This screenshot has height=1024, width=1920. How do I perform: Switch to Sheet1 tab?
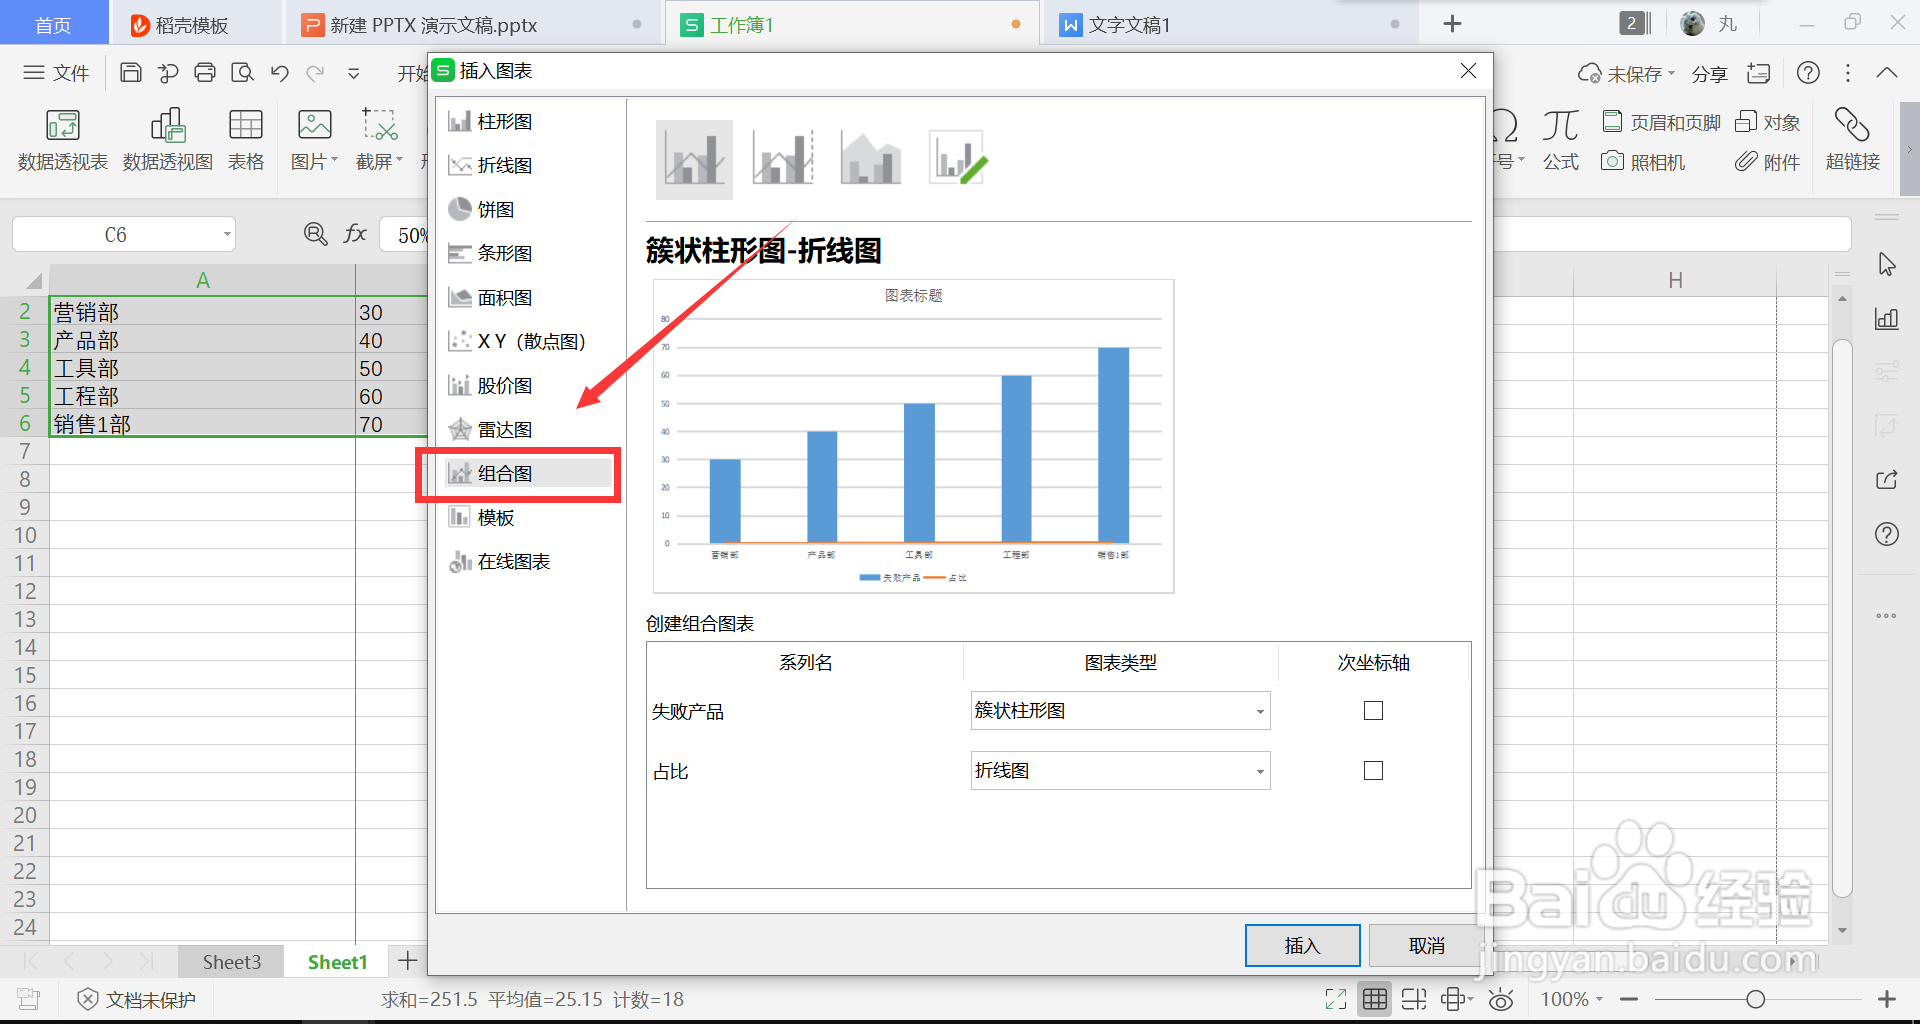point(337,962)
